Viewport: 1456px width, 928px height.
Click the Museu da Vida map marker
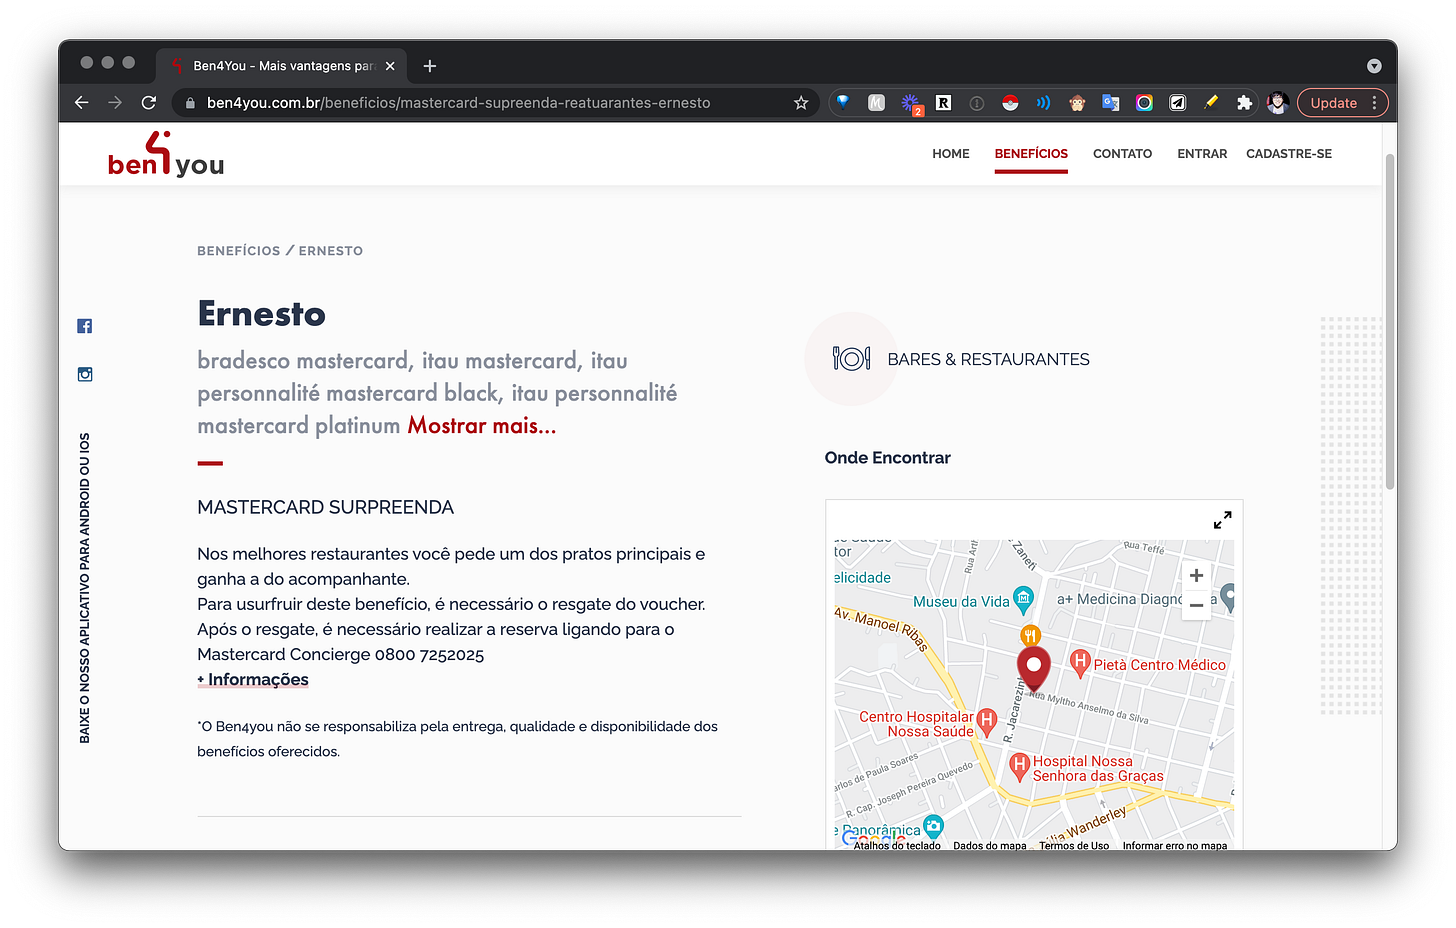(1022, 600)
